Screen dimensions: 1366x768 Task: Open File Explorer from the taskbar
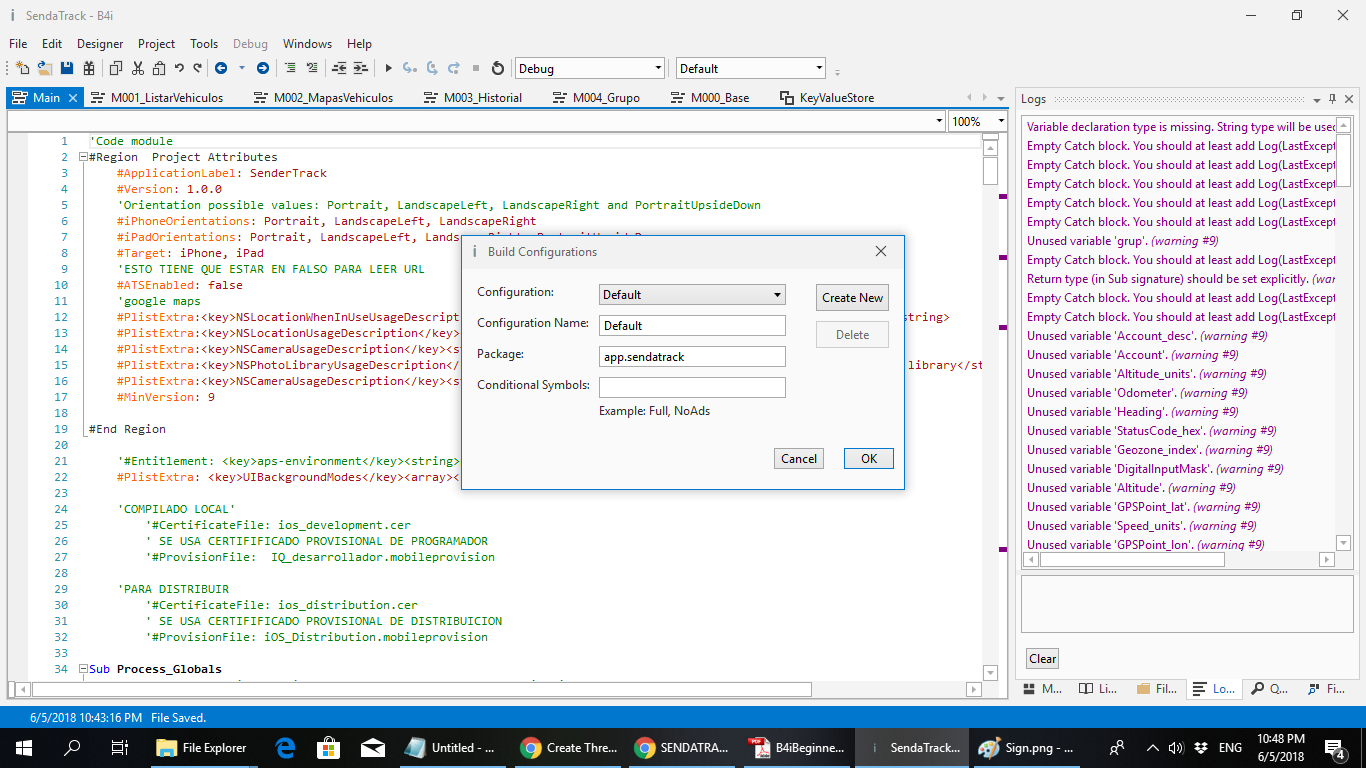[x=202, y=747]
